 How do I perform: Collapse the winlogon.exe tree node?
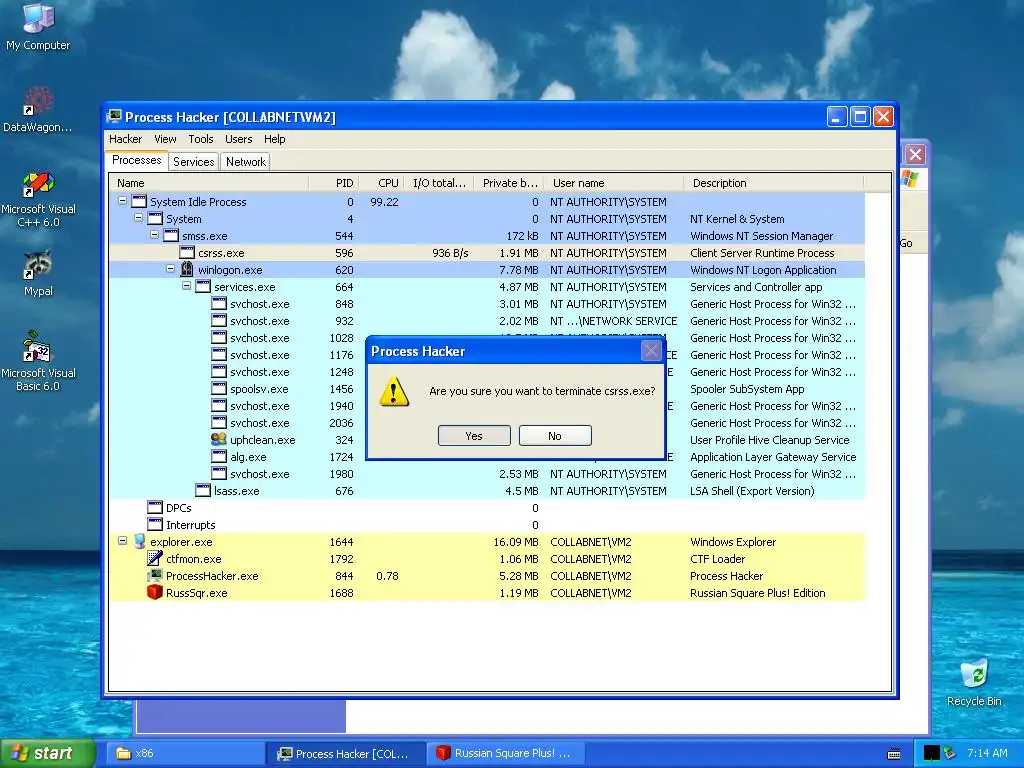(170, 269)
